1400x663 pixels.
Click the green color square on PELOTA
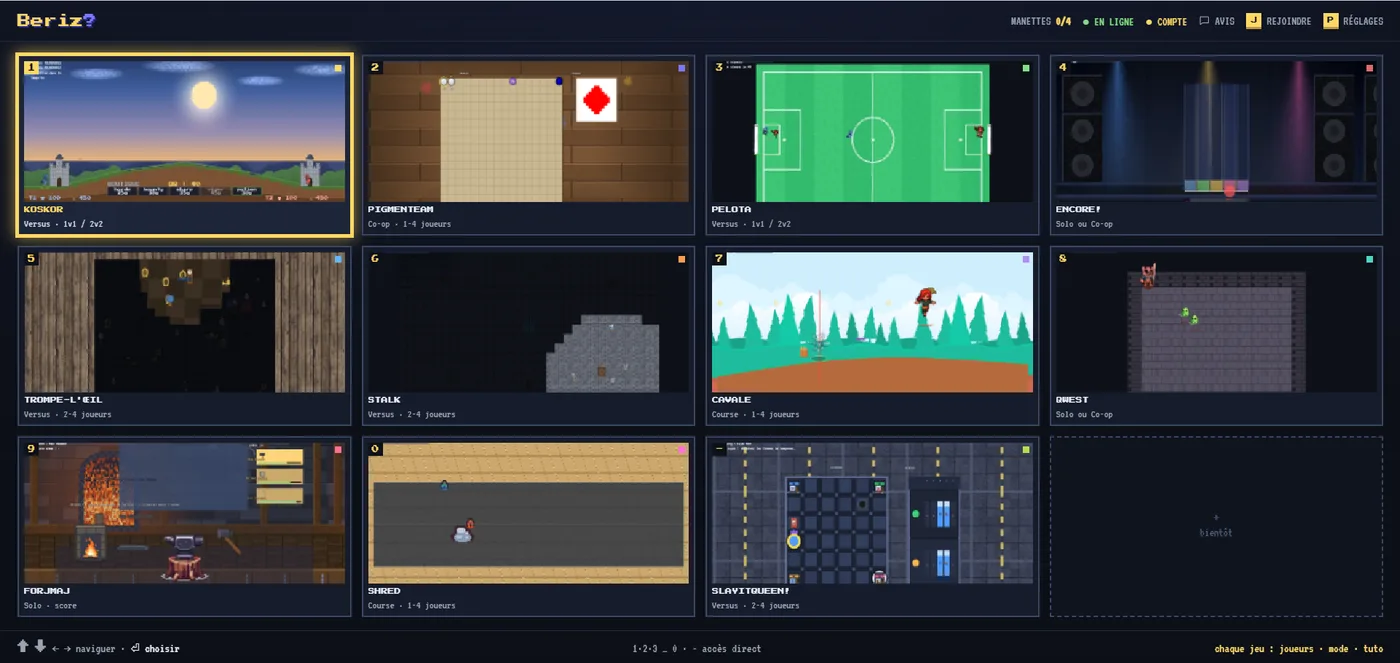pos(1026,68)
